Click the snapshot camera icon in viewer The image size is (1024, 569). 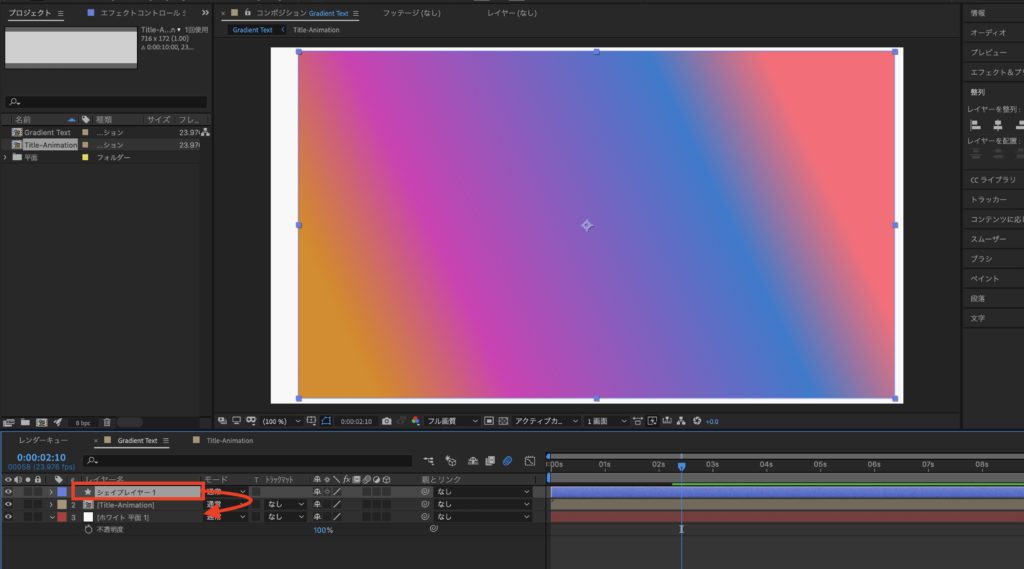[386, 421]
